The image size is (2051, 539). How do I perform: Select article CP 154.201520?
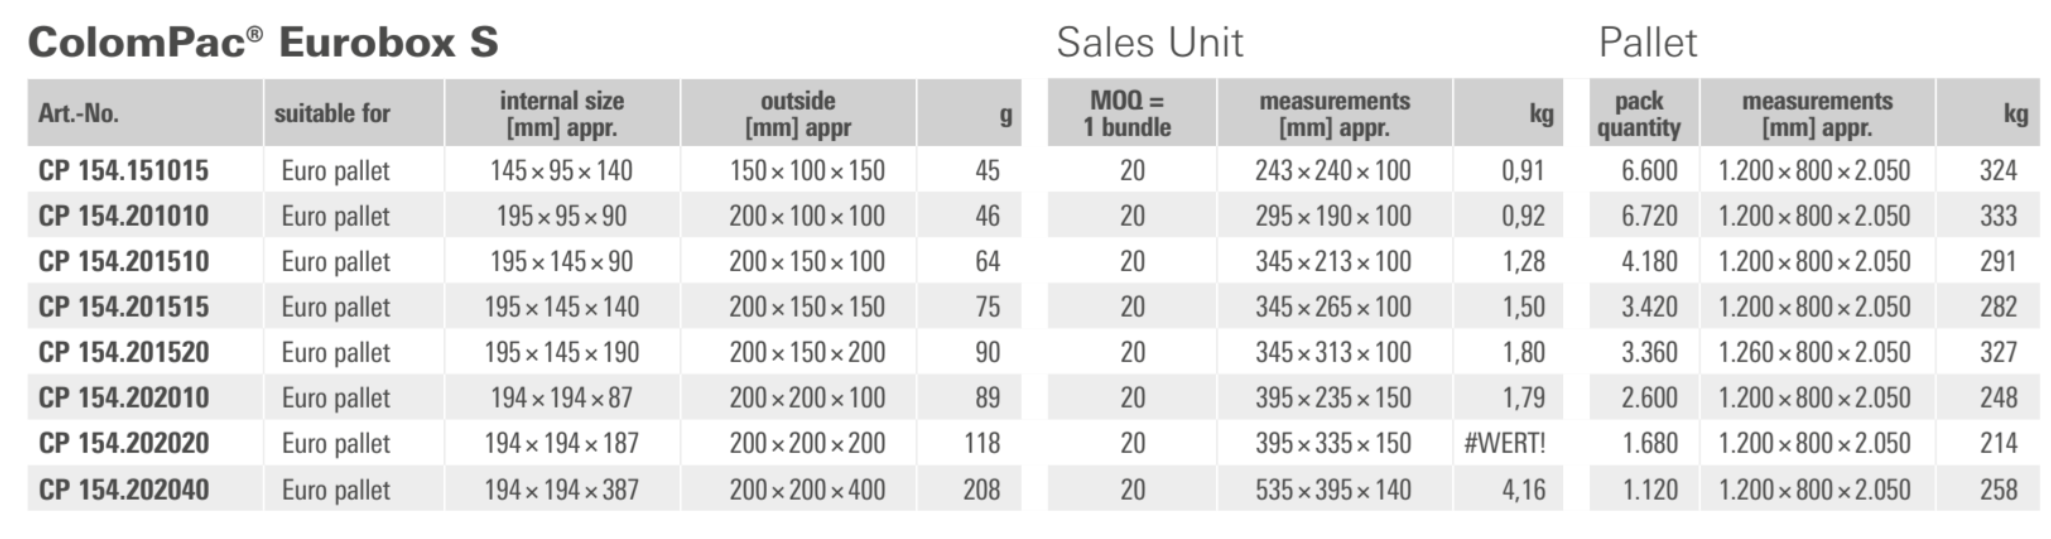[123, 352]
